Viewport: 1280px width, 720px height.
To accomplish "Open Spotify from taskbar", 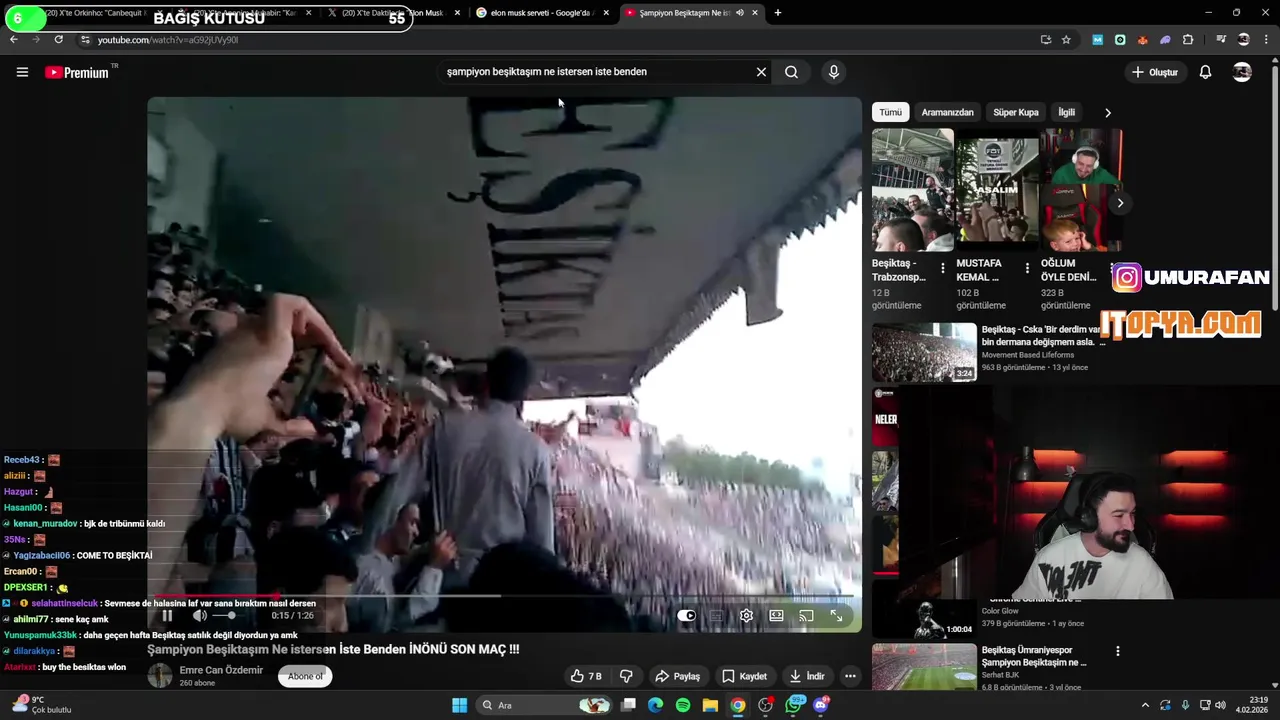I will pyautogui.click(x=683, y=705).
